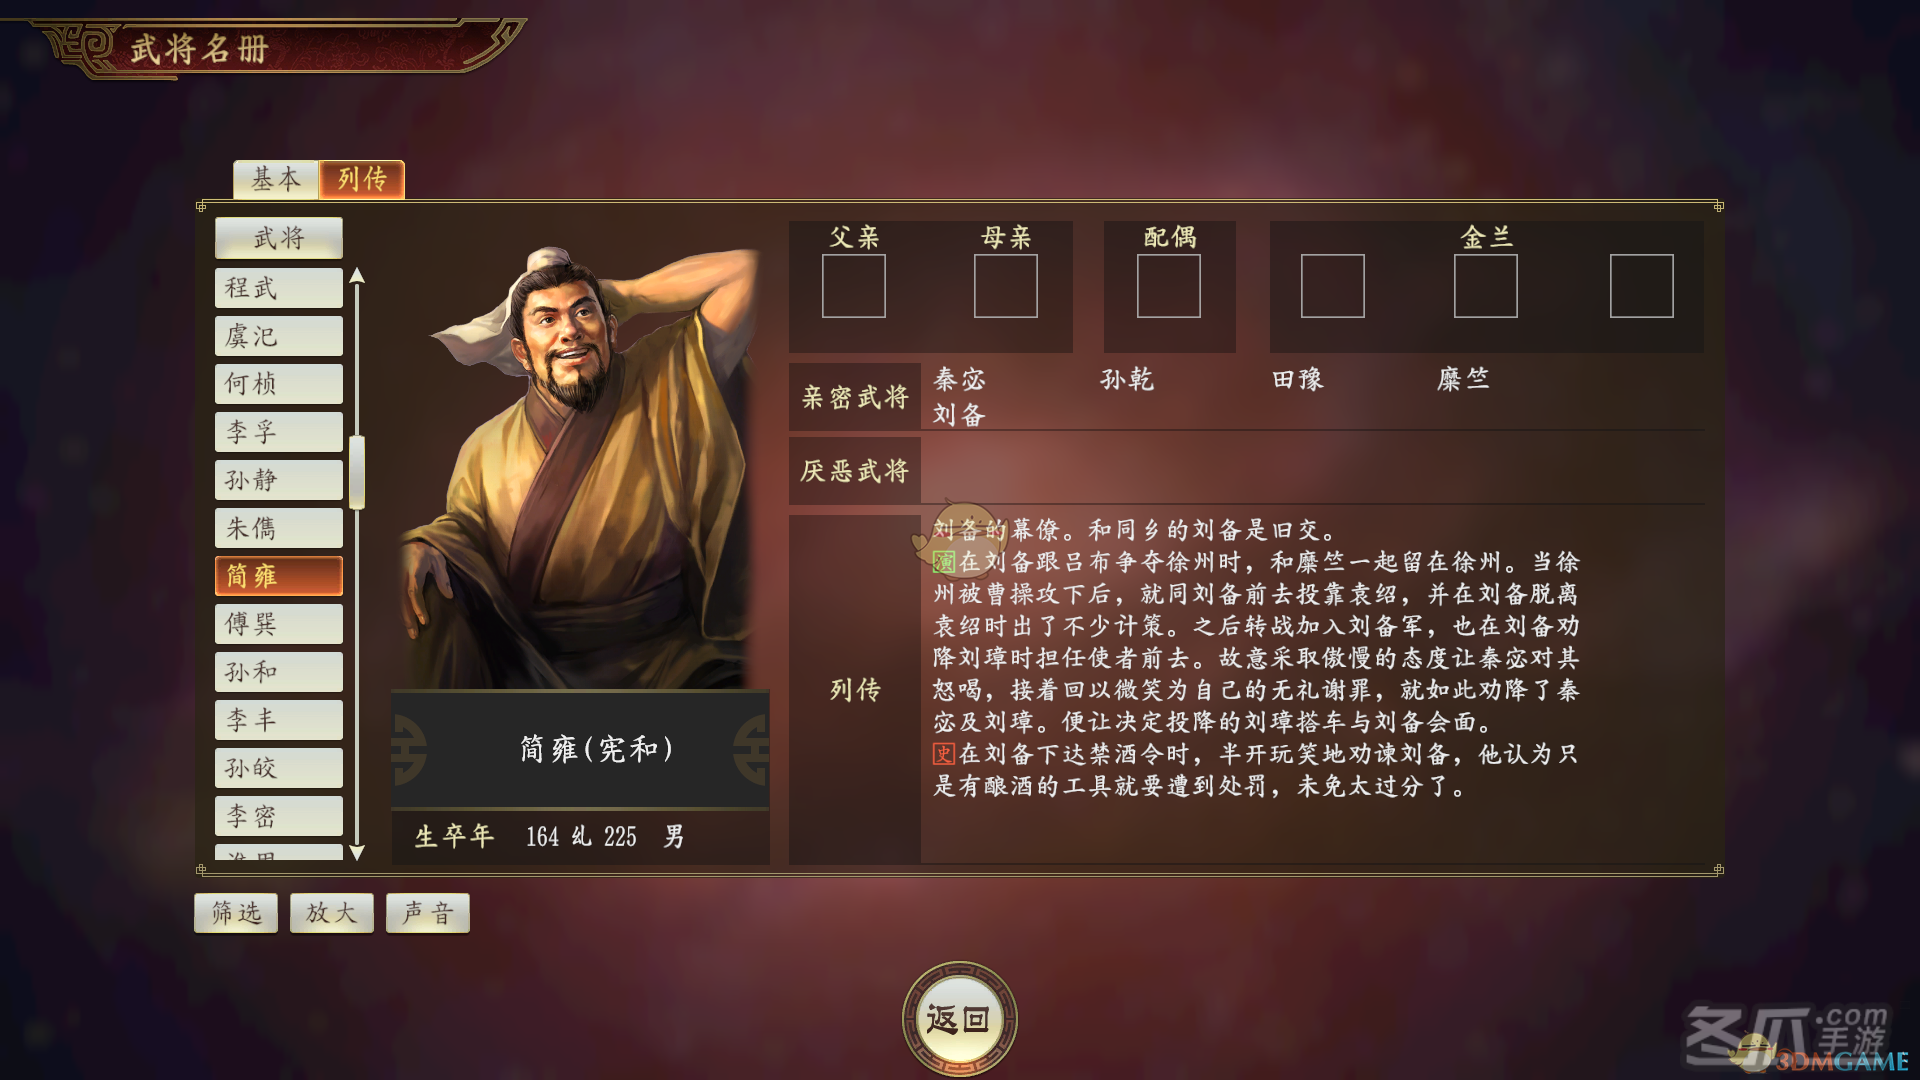1920x1080 pixels.
Task: Click the green 演 romance biography marker
Action: tap(944, 562)
